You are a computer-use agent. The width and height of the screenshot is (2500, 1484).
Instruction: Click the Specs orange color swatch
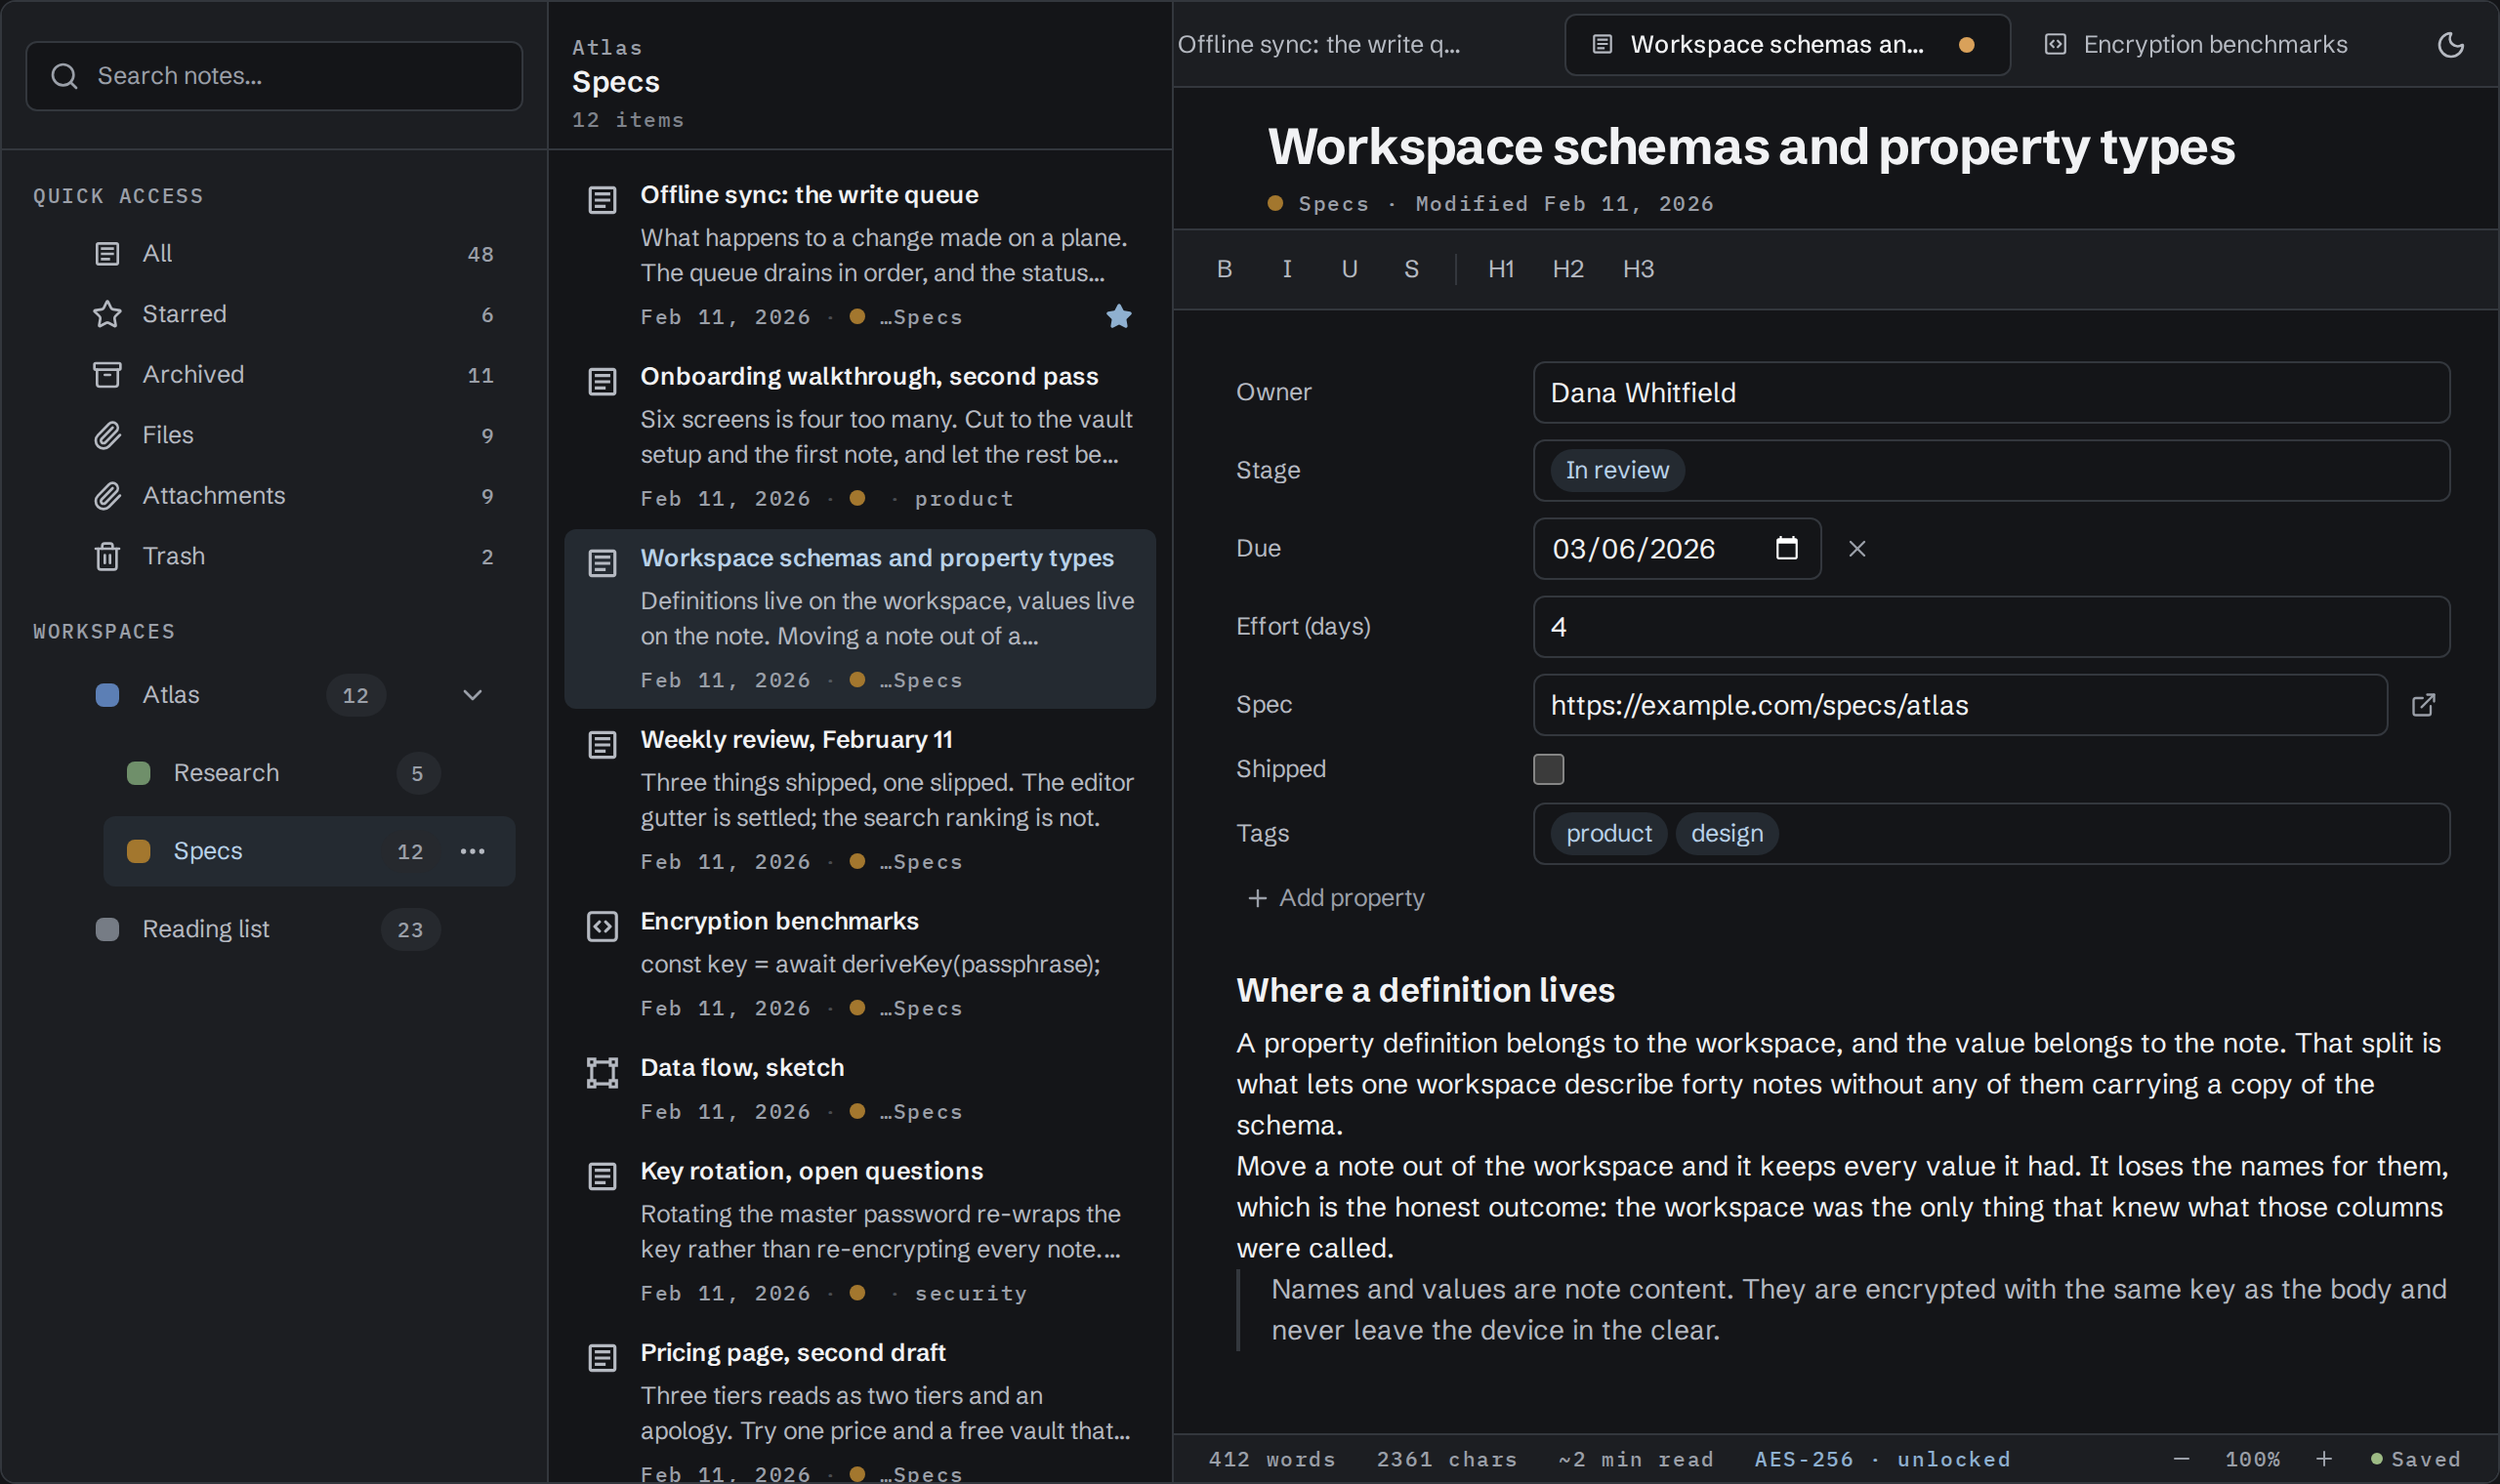click(x=138, y=851)
